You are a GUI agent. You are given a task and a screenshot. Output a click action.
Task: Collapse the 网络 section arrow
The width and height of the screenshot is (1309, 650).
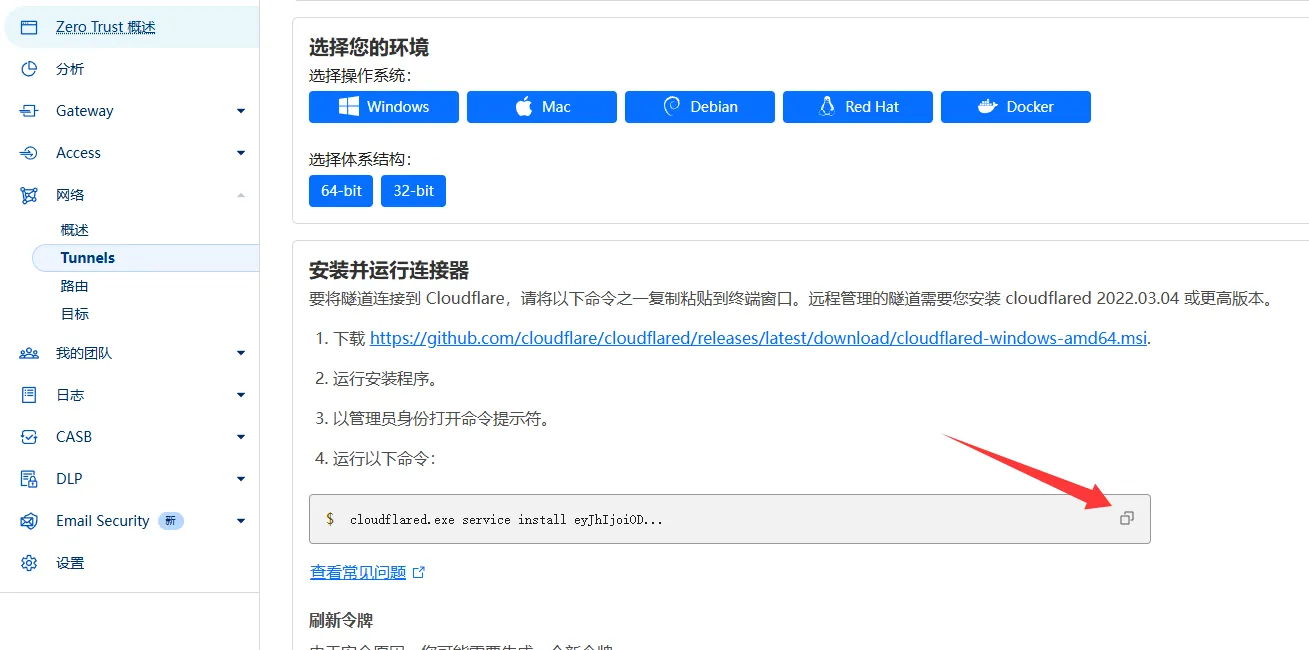(241, 195)
